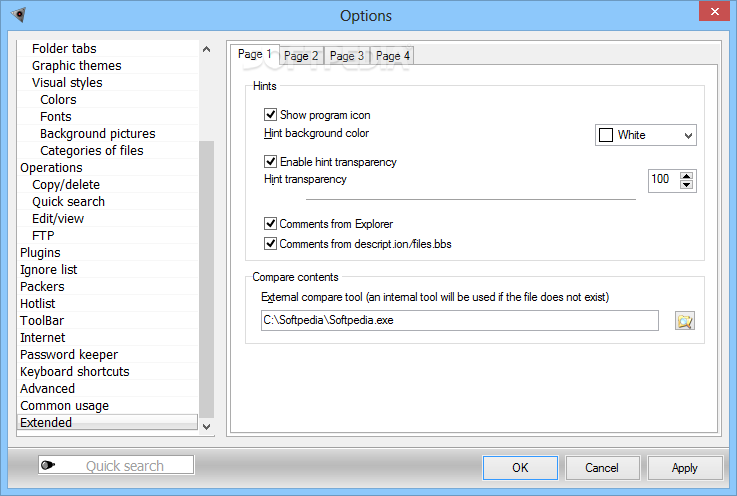Select Categories of files
Screen dimensions: 737x496
[x=108, y=150]
